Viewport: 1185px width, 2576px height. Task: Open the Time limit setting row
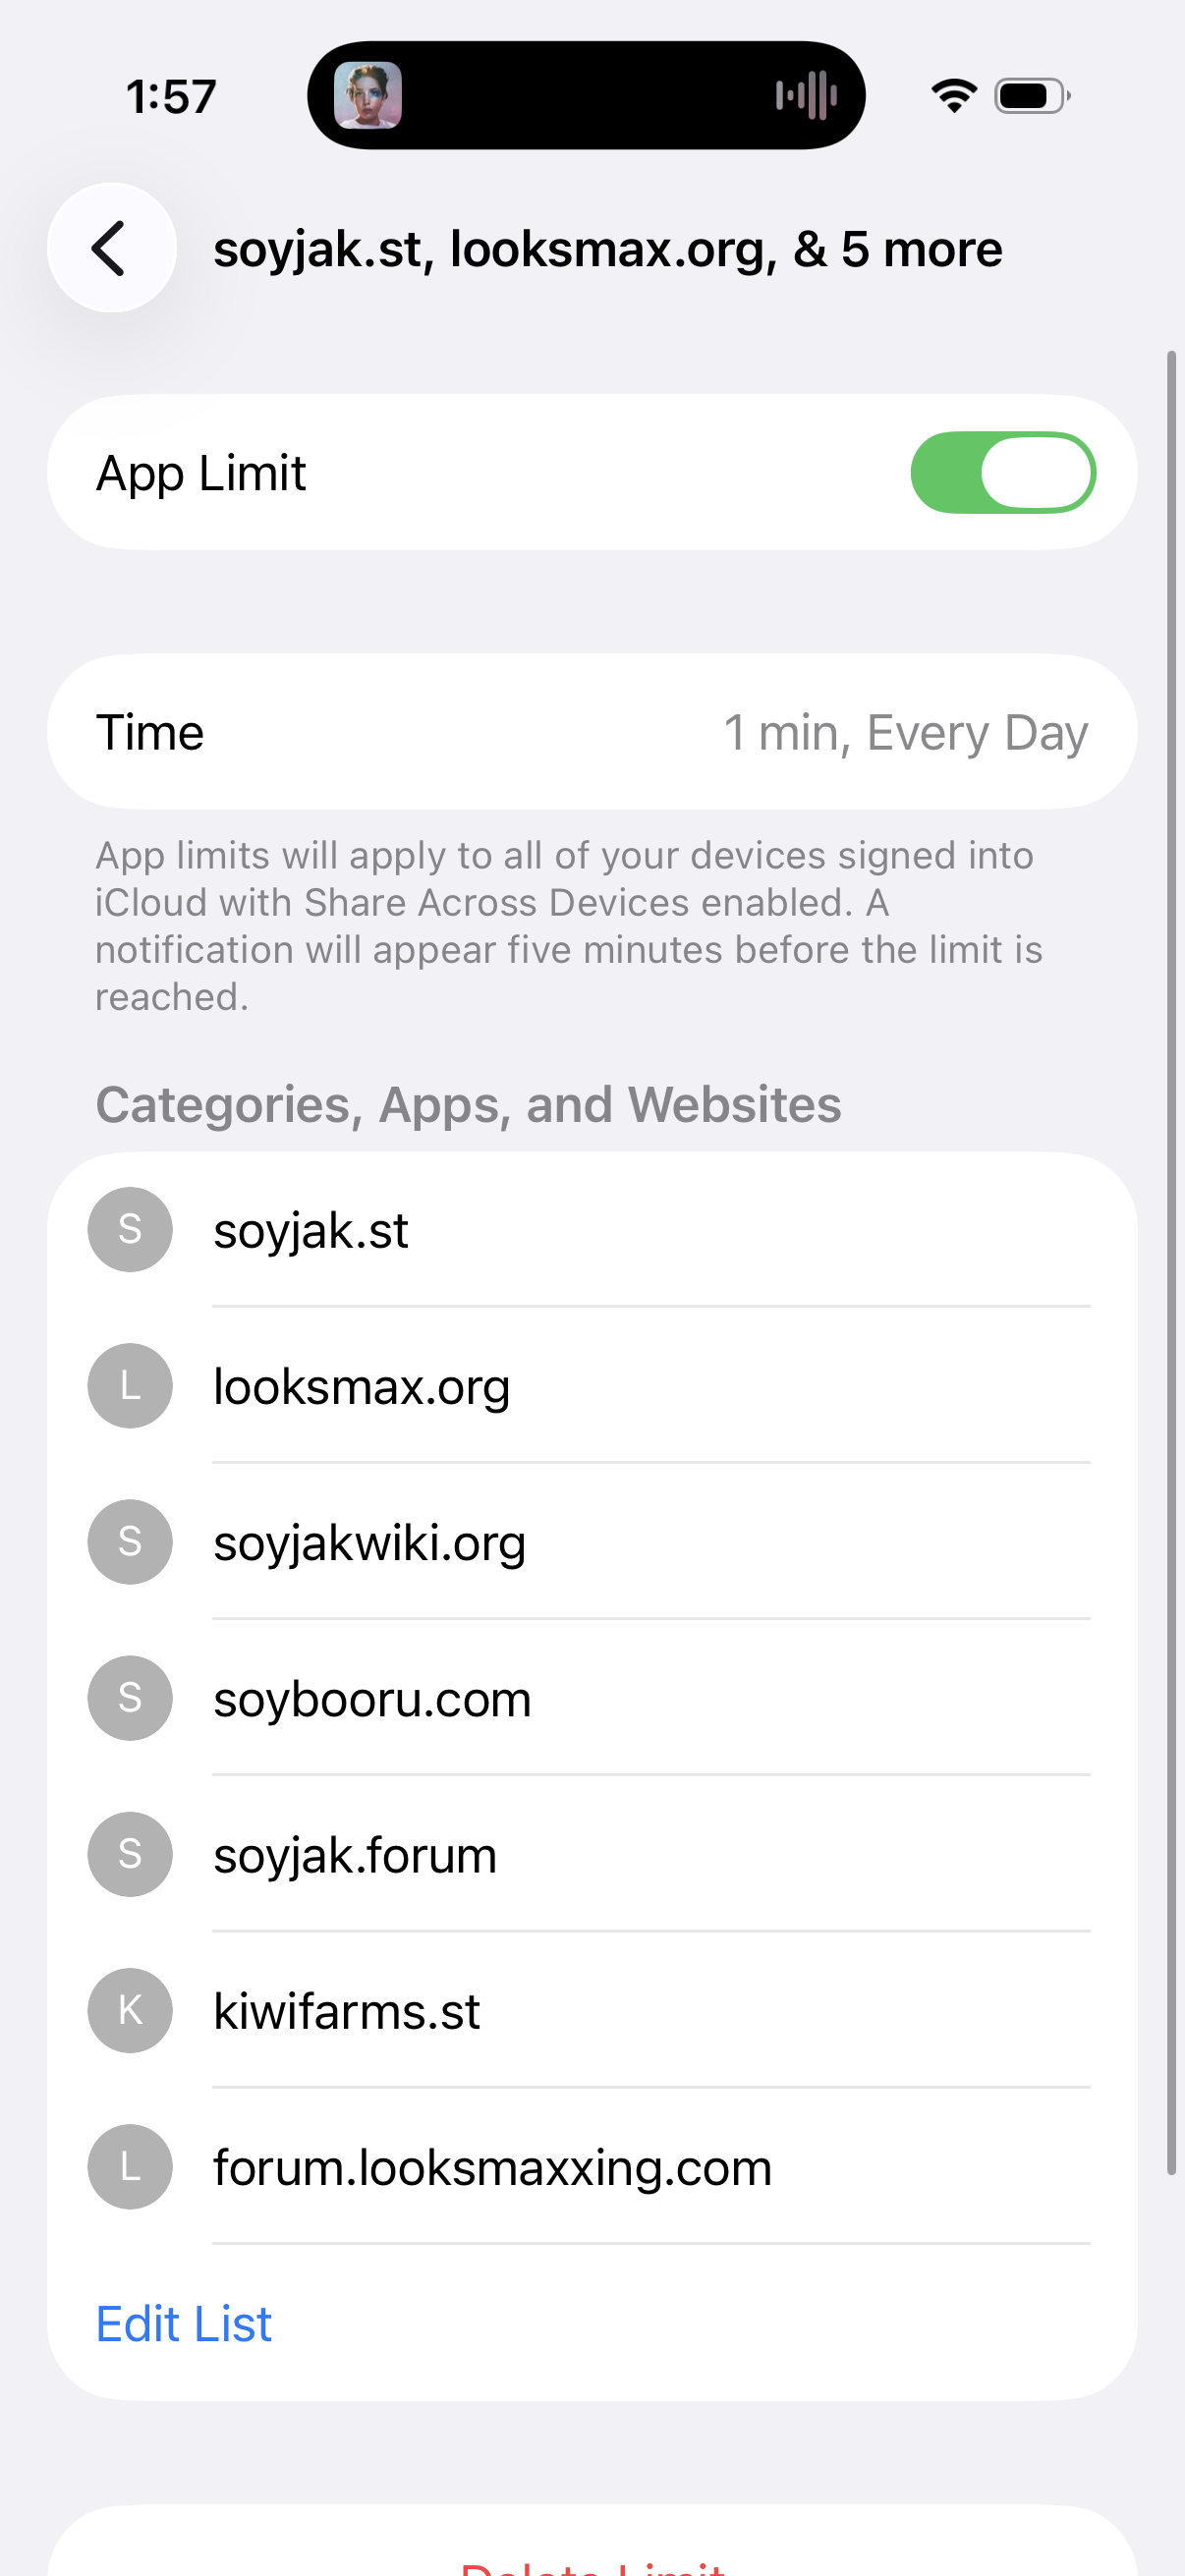click(x=592, y=732)
